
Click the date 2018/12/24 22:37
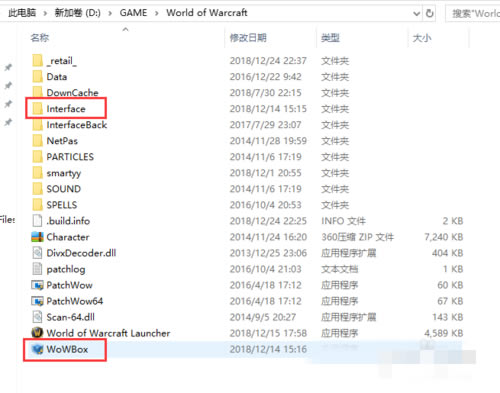pyautogui.click(x=268, y=61)
